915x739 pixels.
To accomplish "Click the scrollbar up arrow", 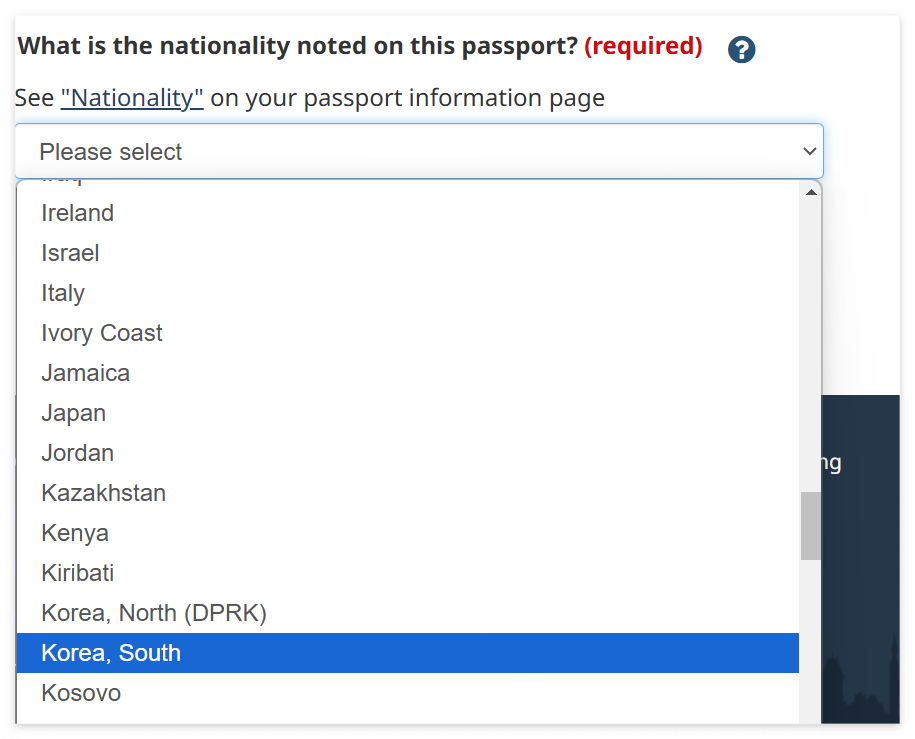I will (811, 192).
